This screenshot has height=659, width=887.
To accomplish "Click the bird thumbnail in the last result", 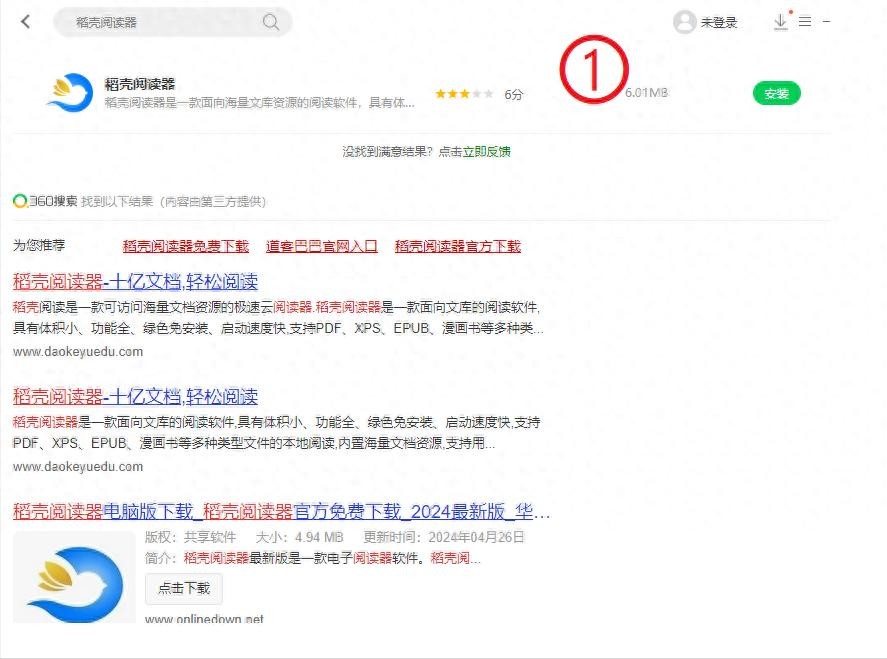I will (74, 580).
